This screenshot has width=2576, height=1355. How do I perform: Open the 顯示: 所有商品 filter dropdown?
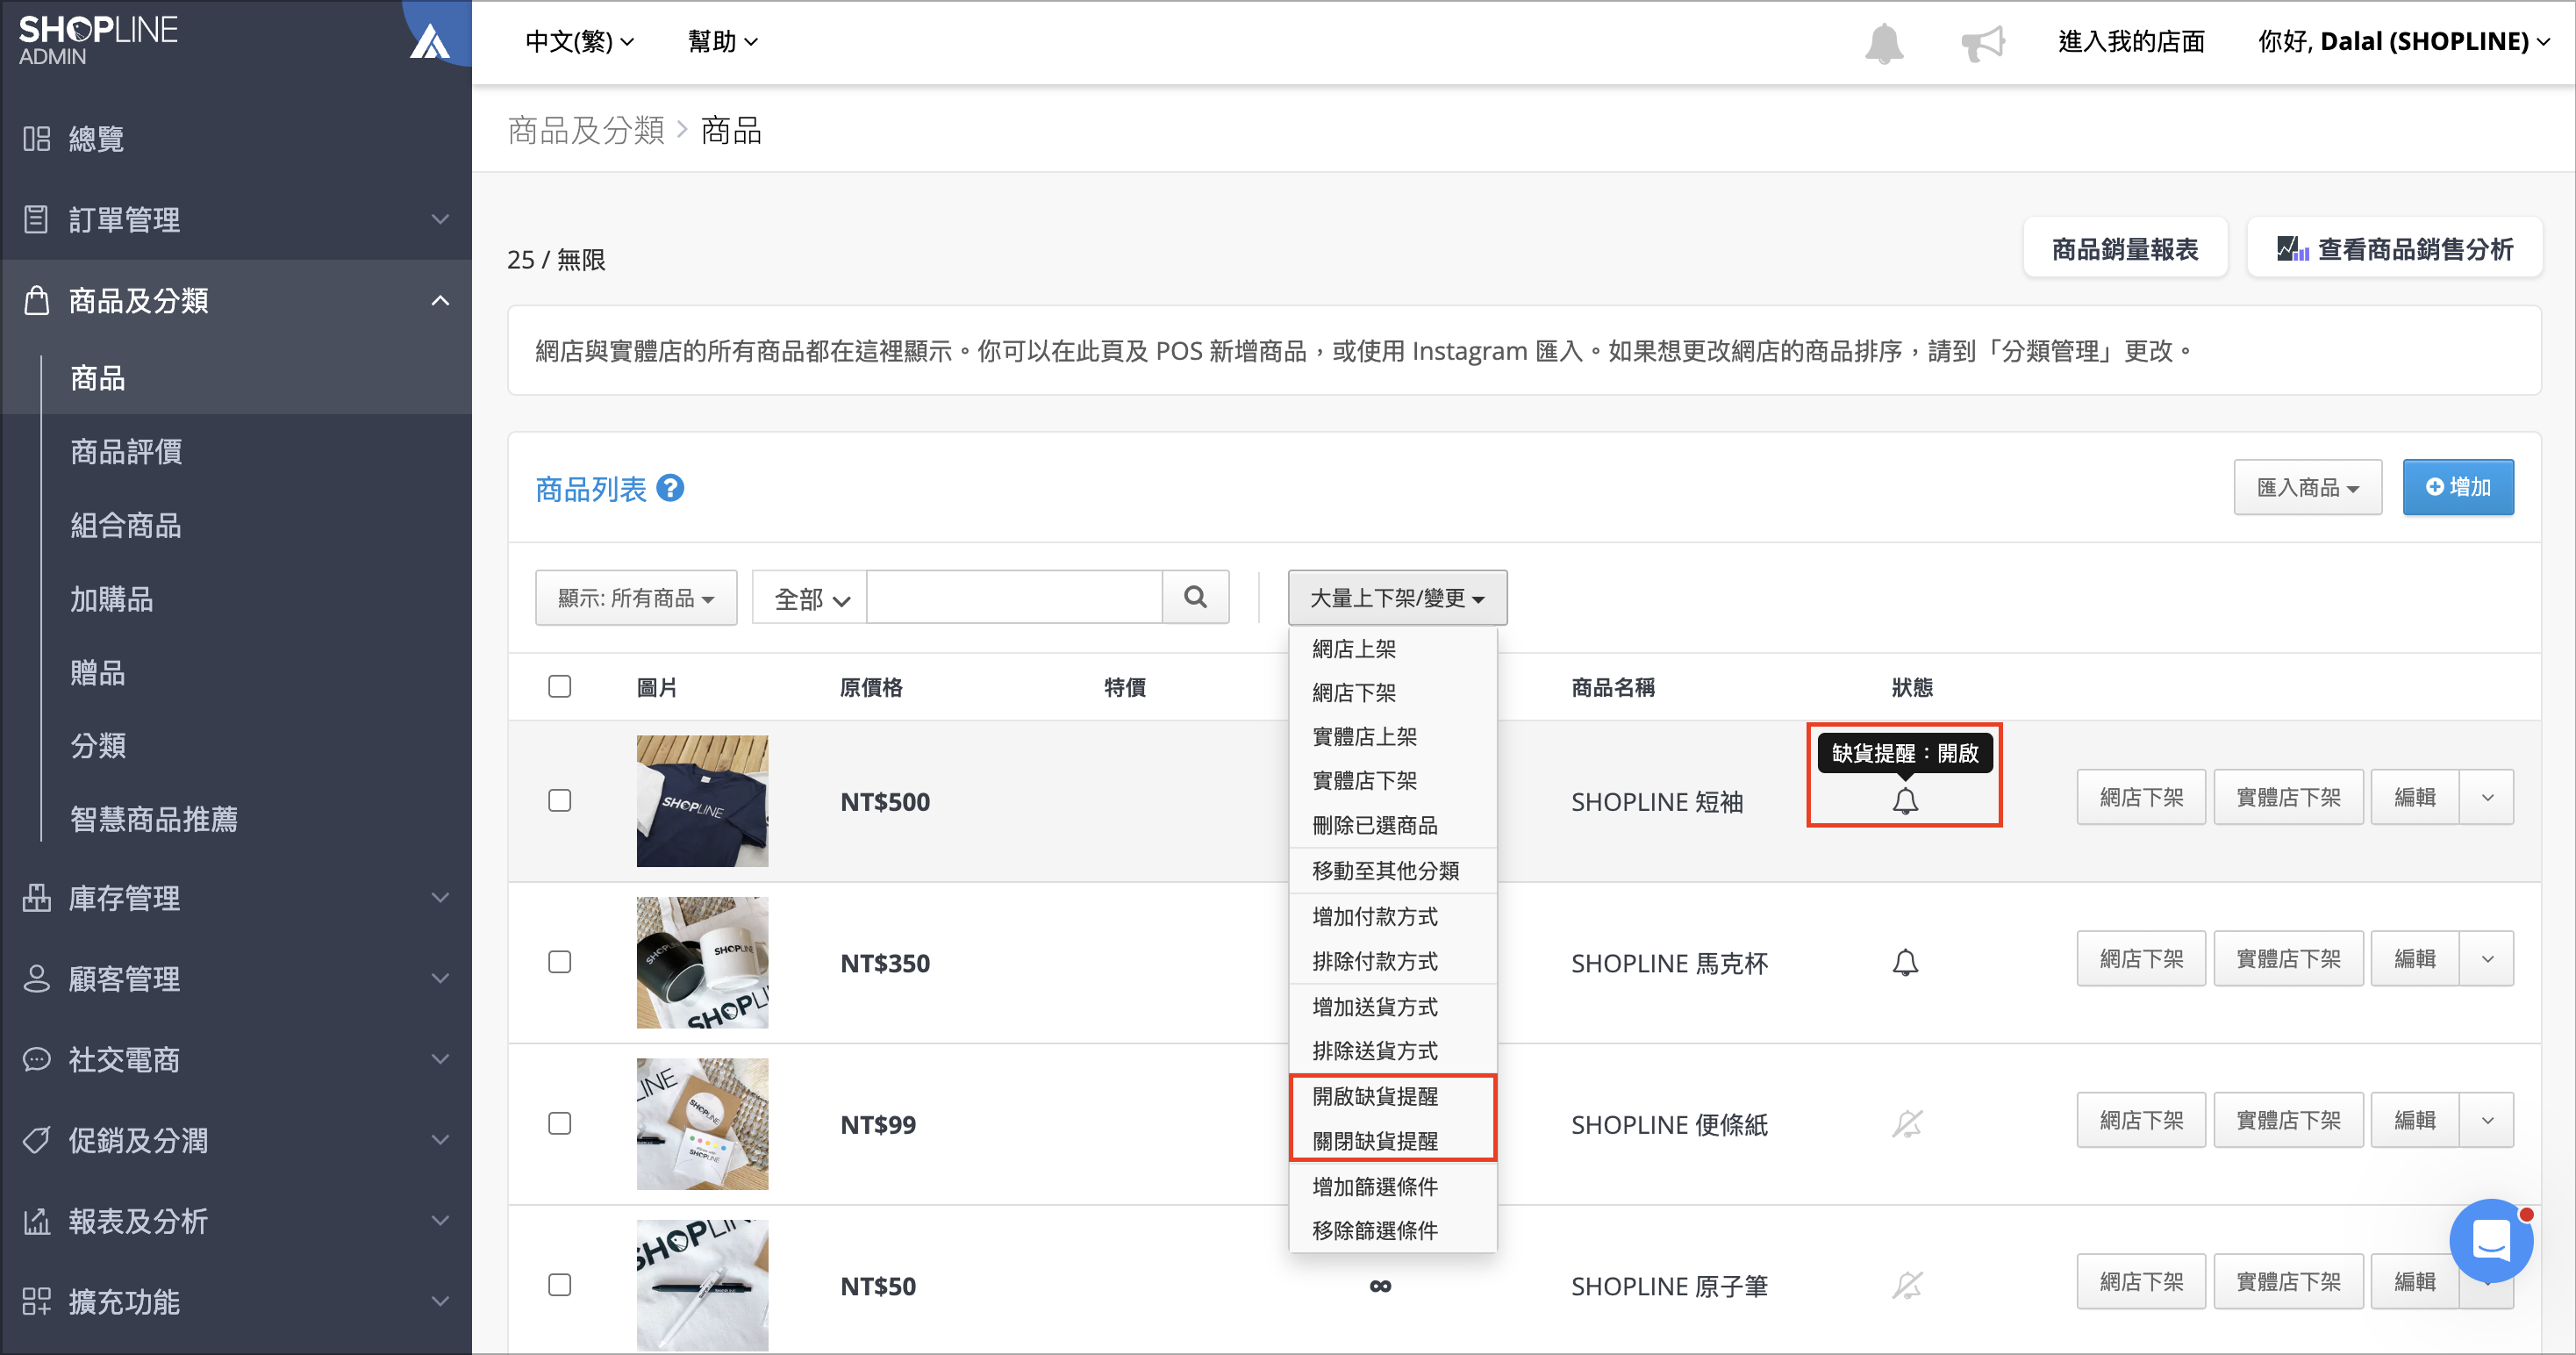click(636, 597)
